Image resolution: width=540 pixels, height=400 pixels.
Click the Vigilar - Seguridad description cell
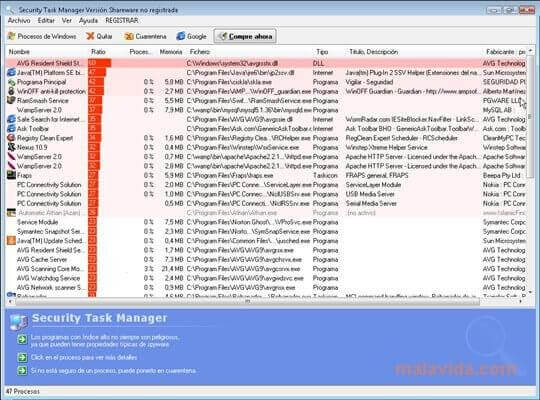click(x=369, y=82)
